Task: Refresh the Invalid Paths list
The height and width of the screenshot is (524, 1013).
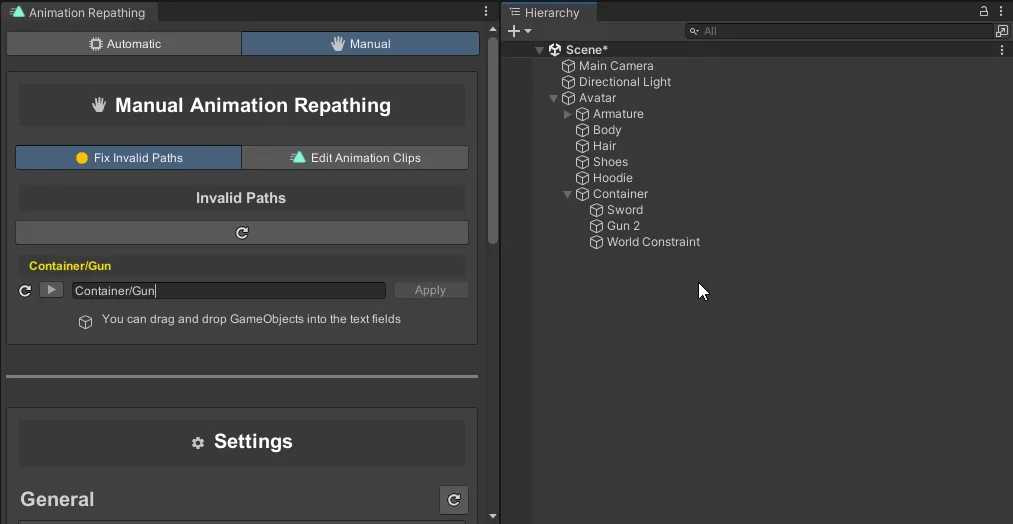Action: pyautogui.click(x=242, y=233)
